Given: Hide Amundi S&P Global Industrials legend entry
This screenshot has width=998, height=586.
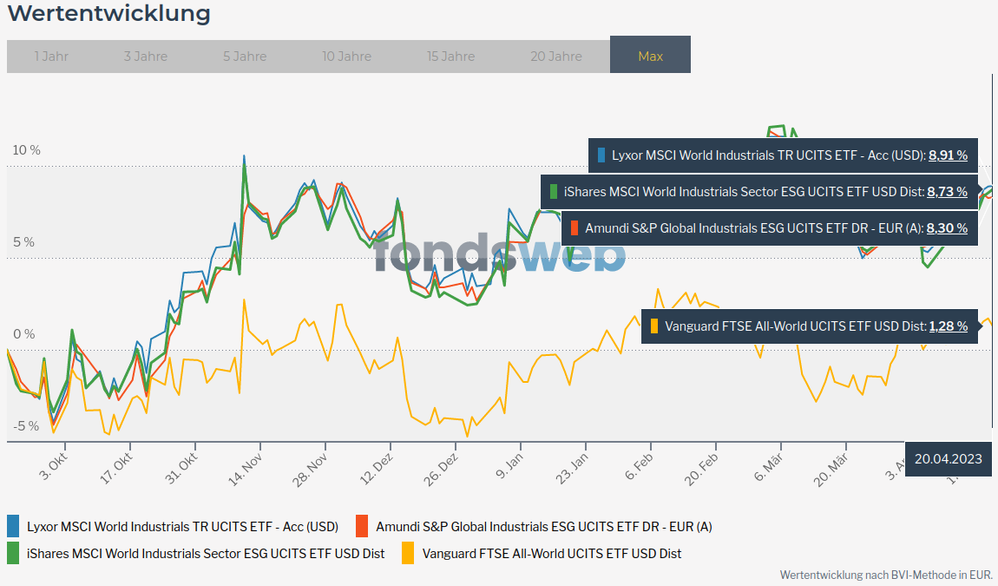Looking at the screenshot, I should tap(544, 526).
